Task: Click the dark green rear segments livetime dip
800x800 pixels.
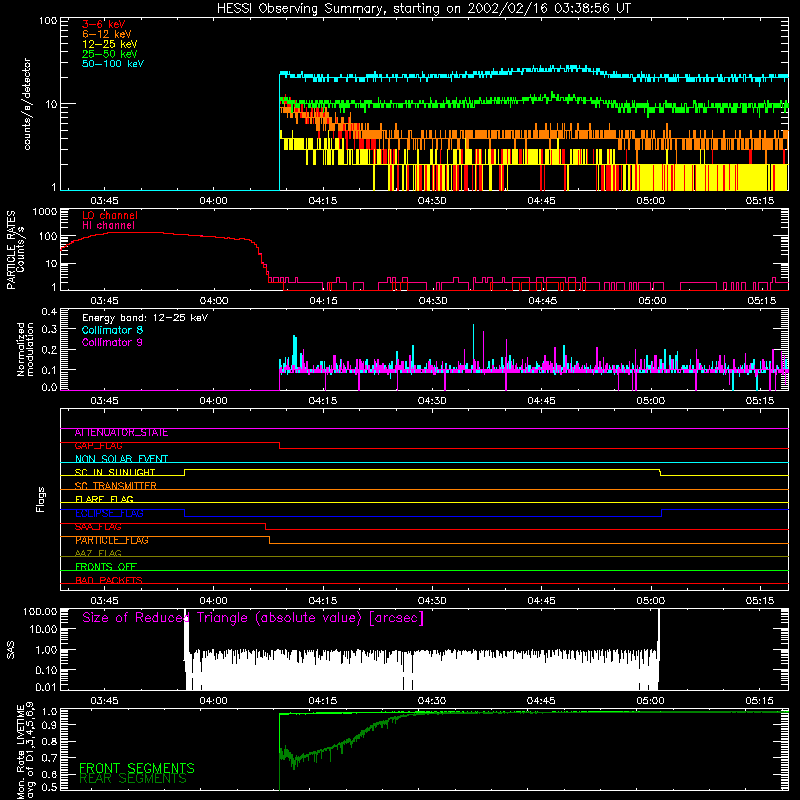Action: (x=293, y=760)
